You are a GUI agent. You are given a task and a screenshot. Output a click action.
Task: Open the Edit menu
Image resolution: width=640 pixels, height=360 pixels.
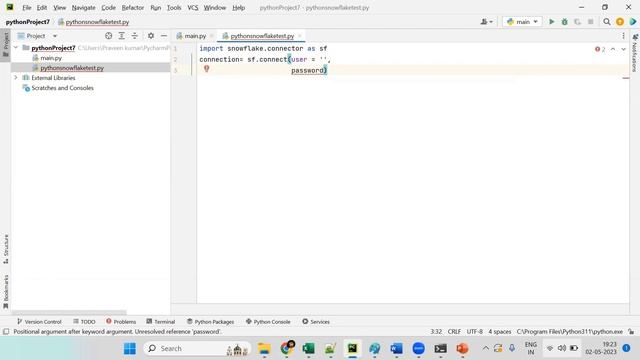click(42, 7)
